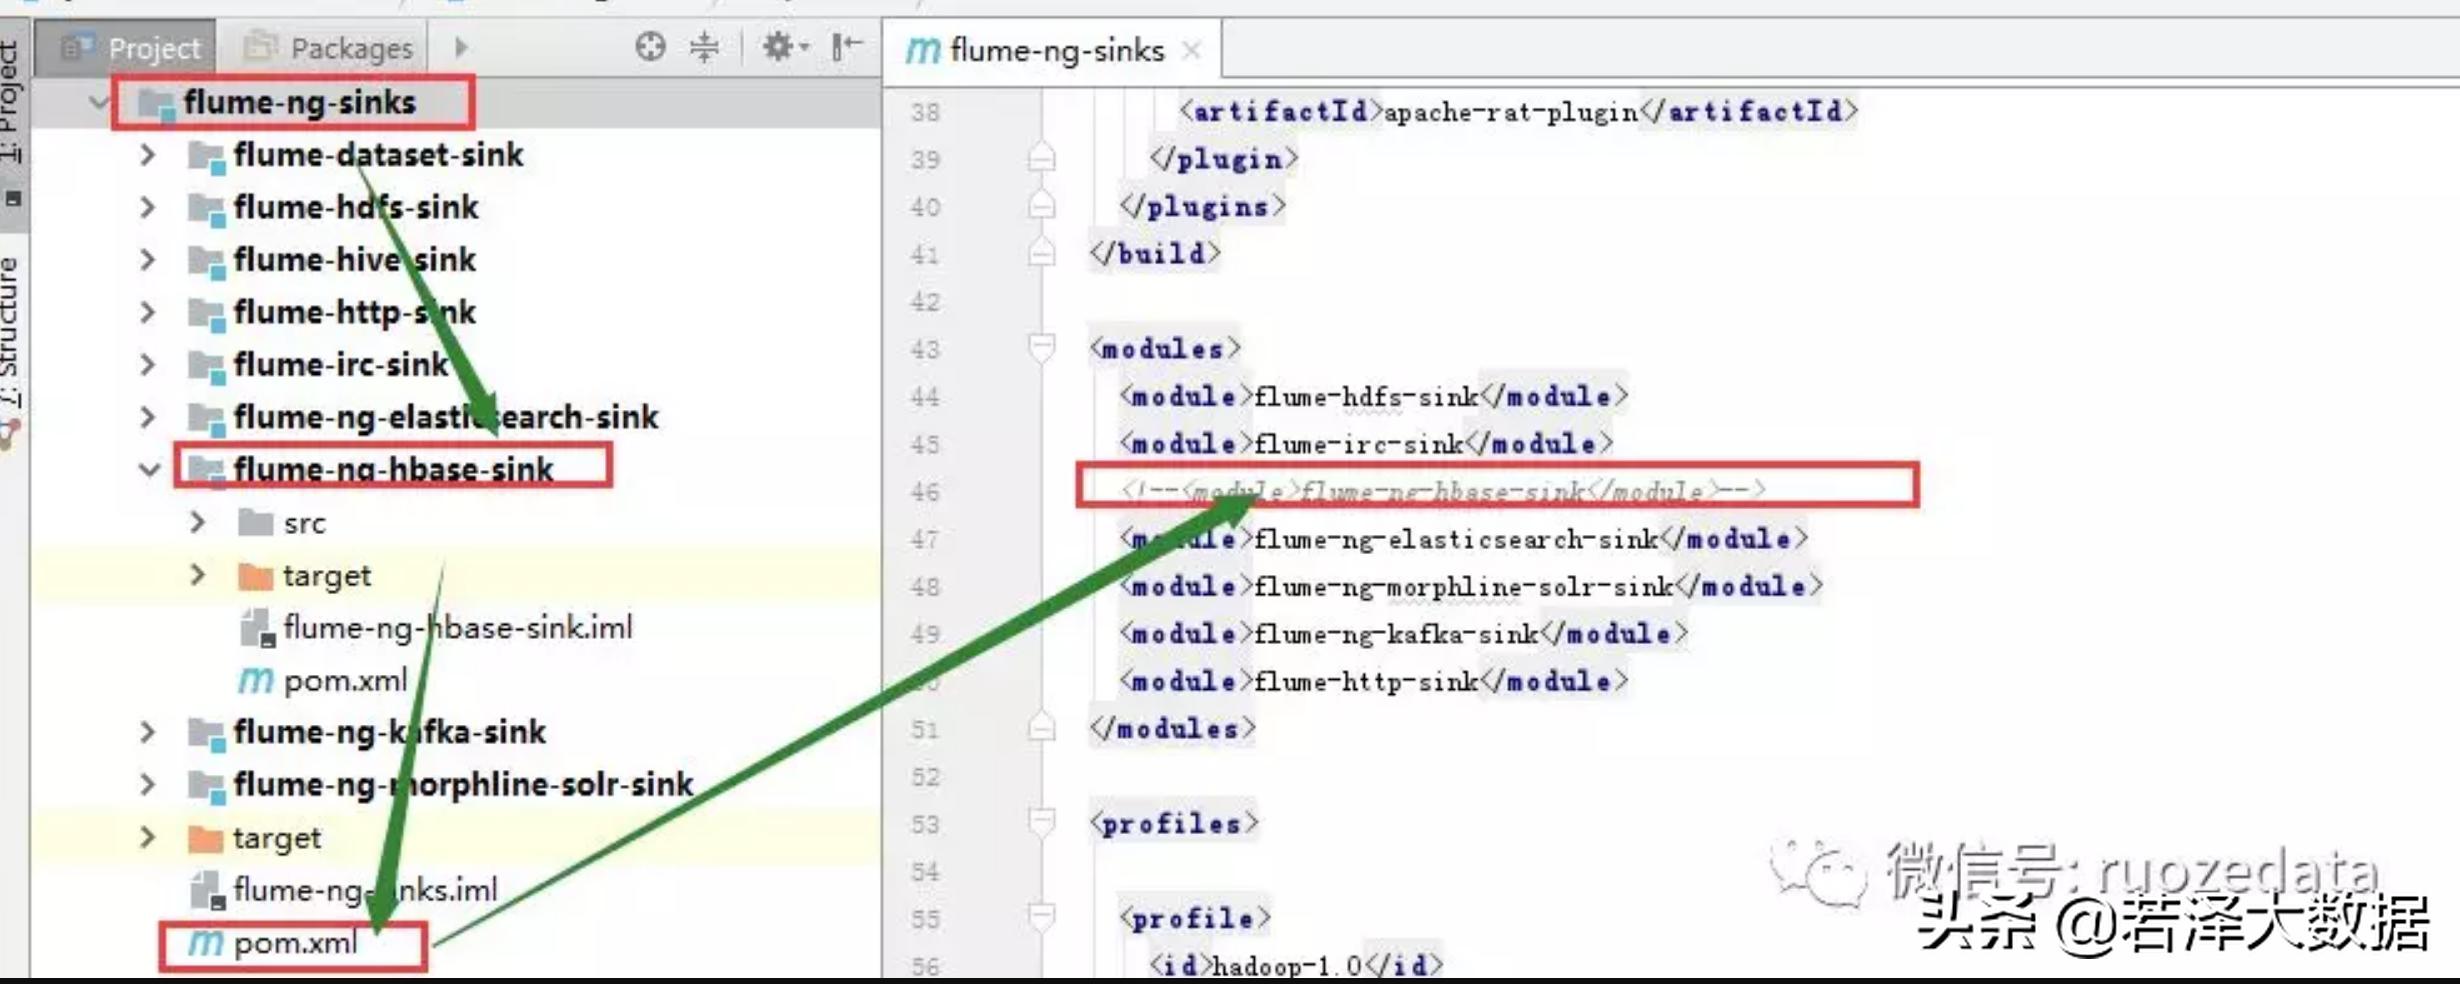
Task: Expand the flume-hive-sink module
Action: (148, 260)
